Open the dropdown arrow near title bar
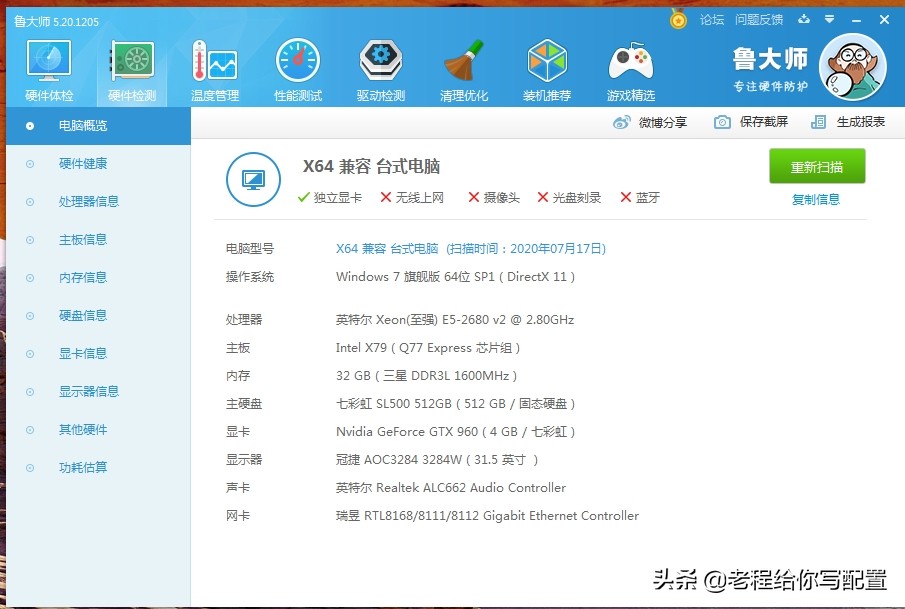Image resolution: width=905 pixels, height=609 pixels. coord(830,19)
